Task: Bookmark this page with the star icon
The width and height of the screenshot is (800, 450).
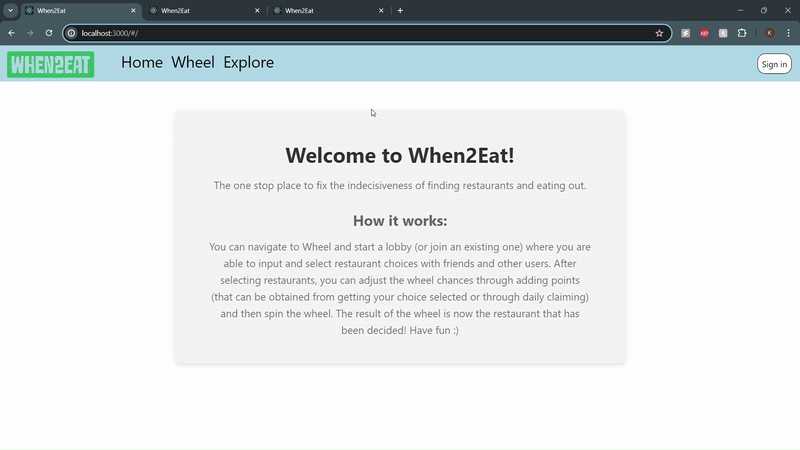Action: click(x=659, y=33)
